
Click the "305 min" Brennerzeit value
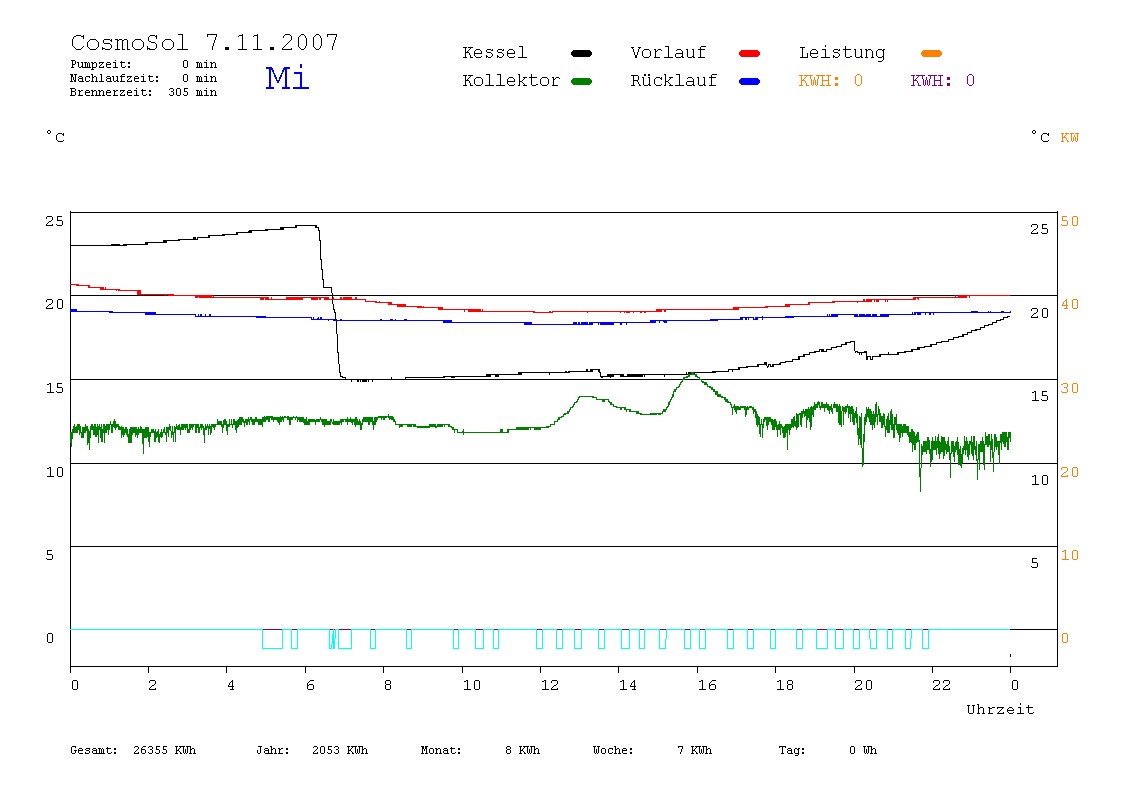193,92
